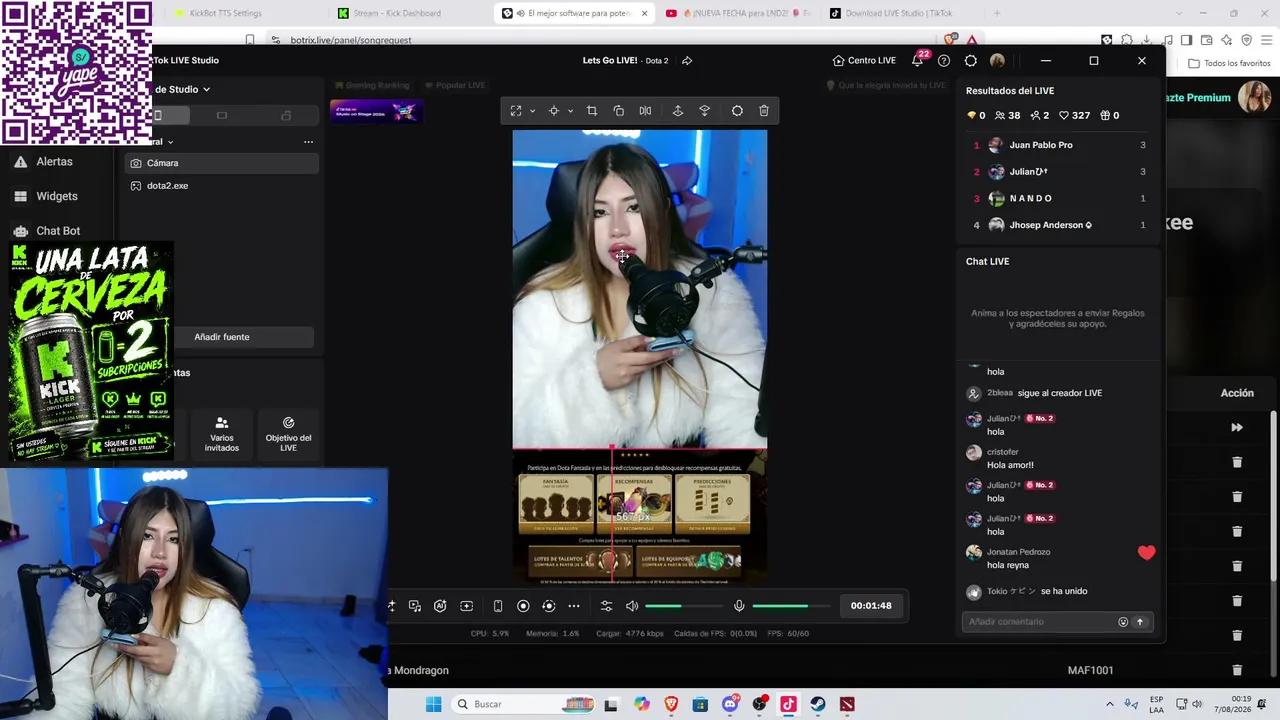Viewport: 1280px width, 720px height.
Task: Click the likes count 327
Action: (x=1075, y=116)
